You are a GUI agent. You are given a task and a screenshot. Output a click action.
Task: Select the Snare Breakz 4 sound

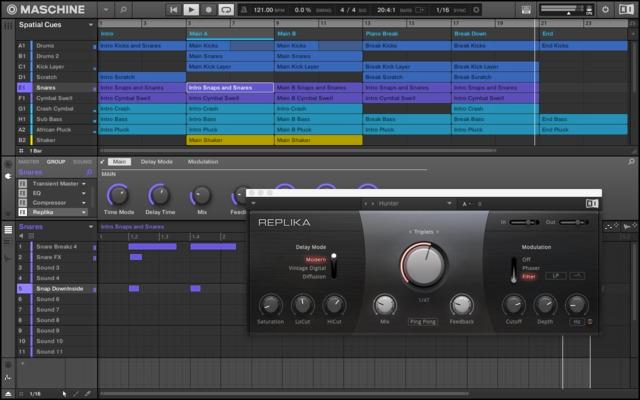[x=56, y=247]
